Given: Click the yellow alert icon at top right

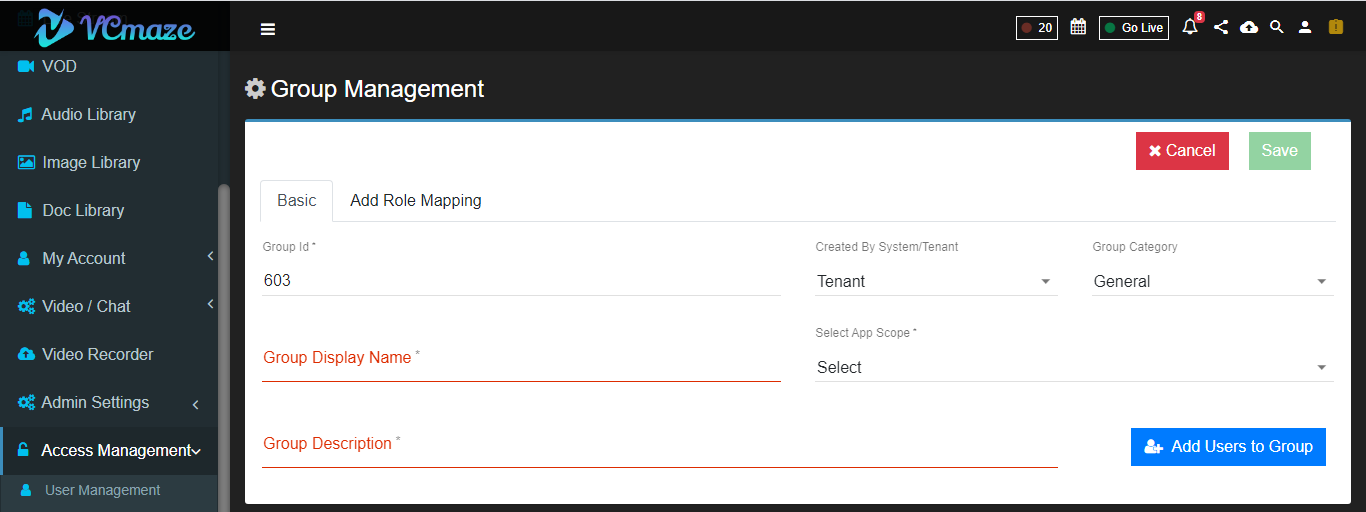Looking at the screenshot, I should (x=1336, y=27).
